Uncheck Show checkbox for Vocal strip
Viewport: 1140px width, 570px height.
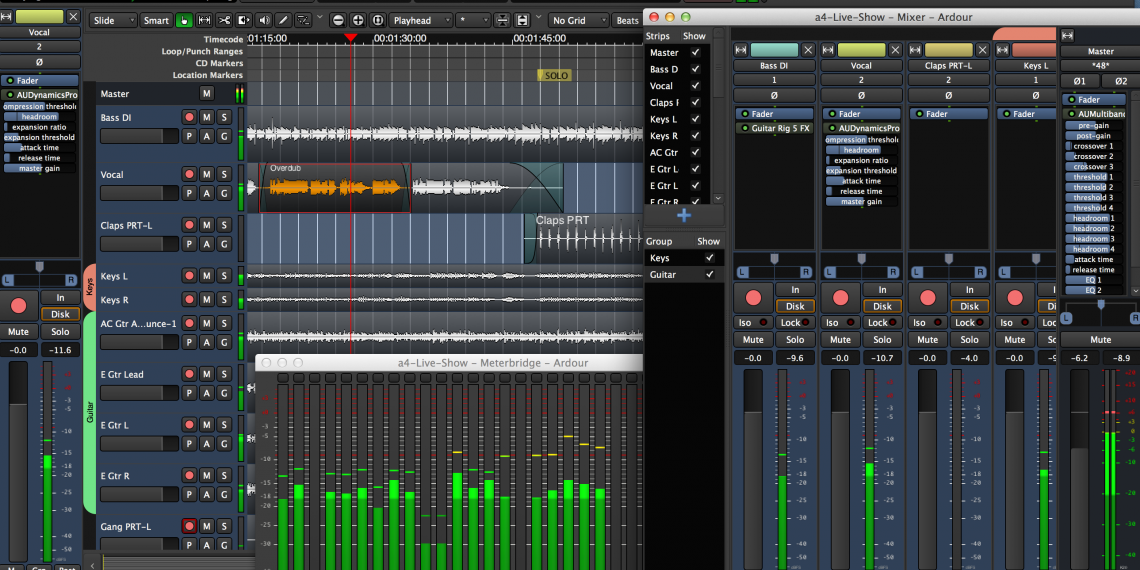(x=695, y=86)
